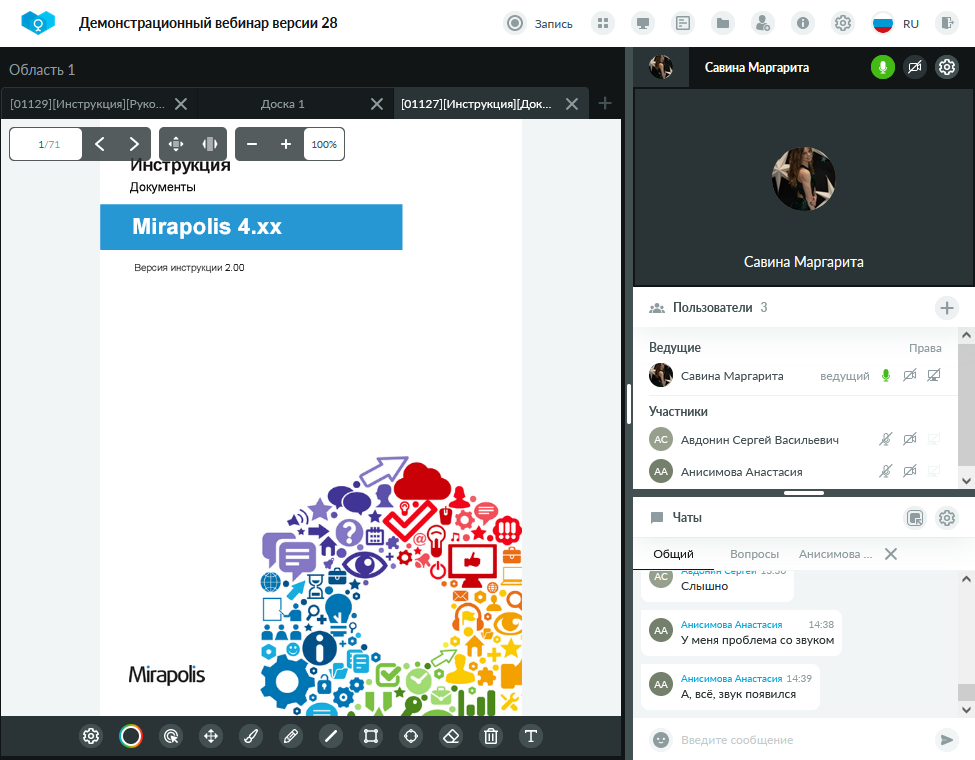Select the laser pointer tool
The height and width of the screenshot is (760, 975).
coord(171,736)
